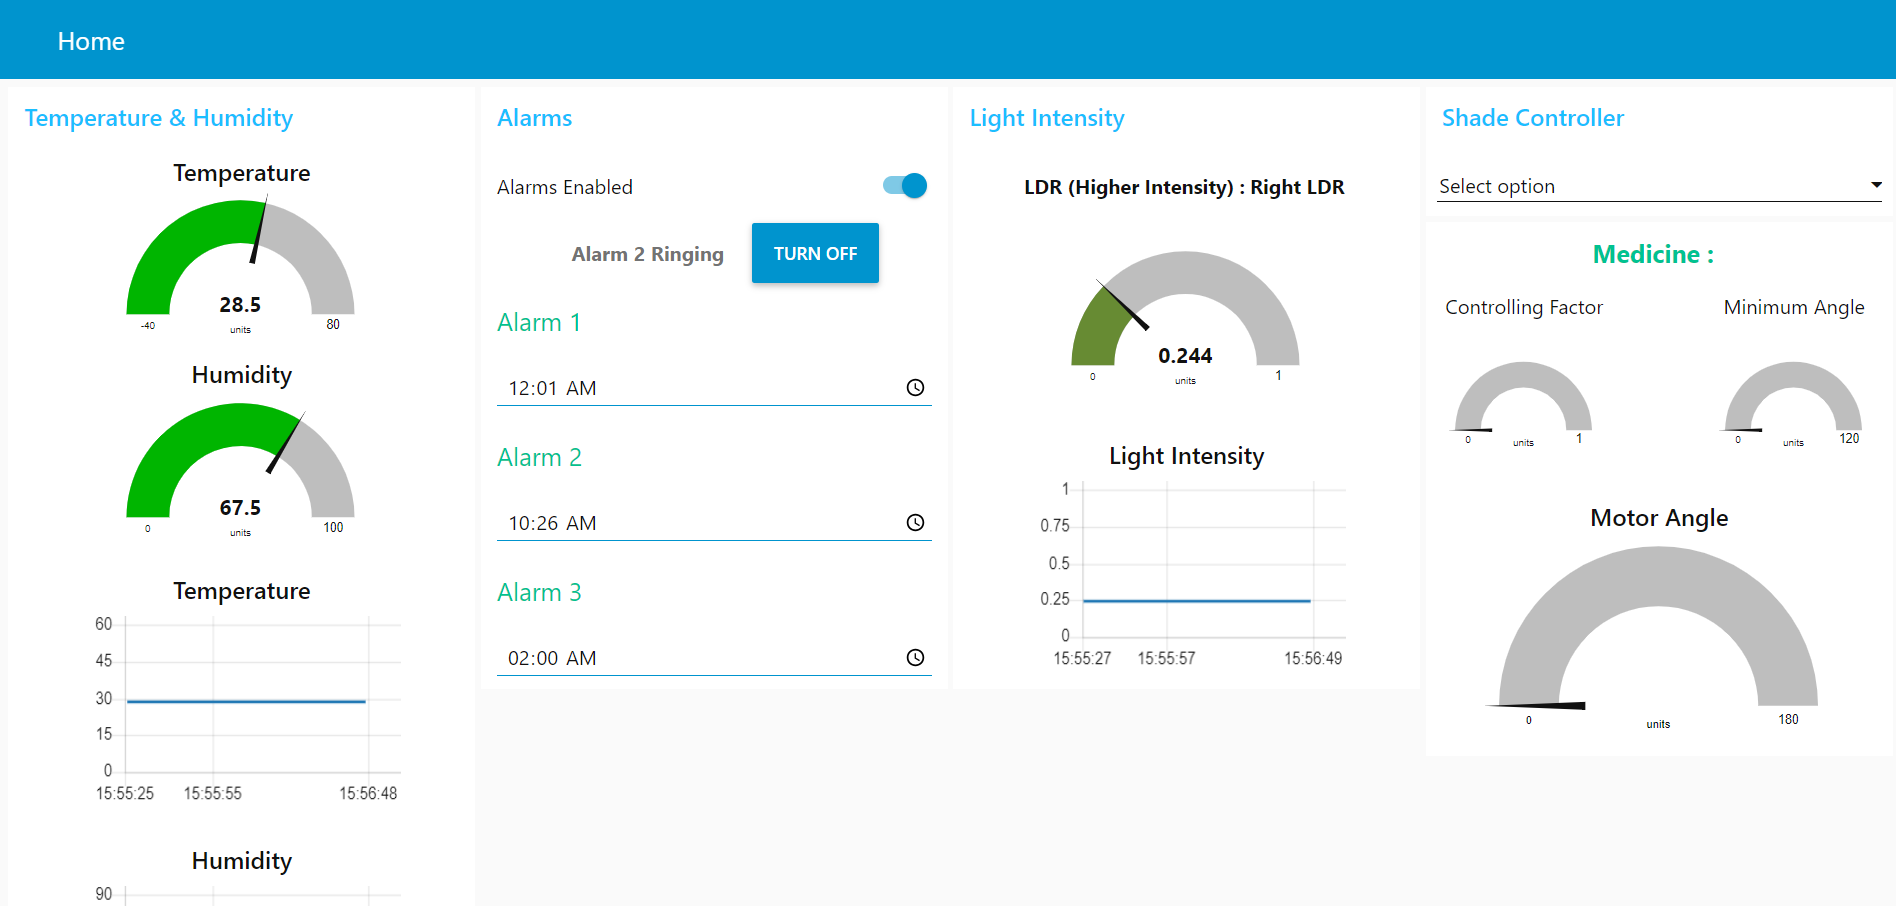Toggle the Alarms Enabled switch
Viewport: 1896px width, 906px height.
click(x=905, y=186)
